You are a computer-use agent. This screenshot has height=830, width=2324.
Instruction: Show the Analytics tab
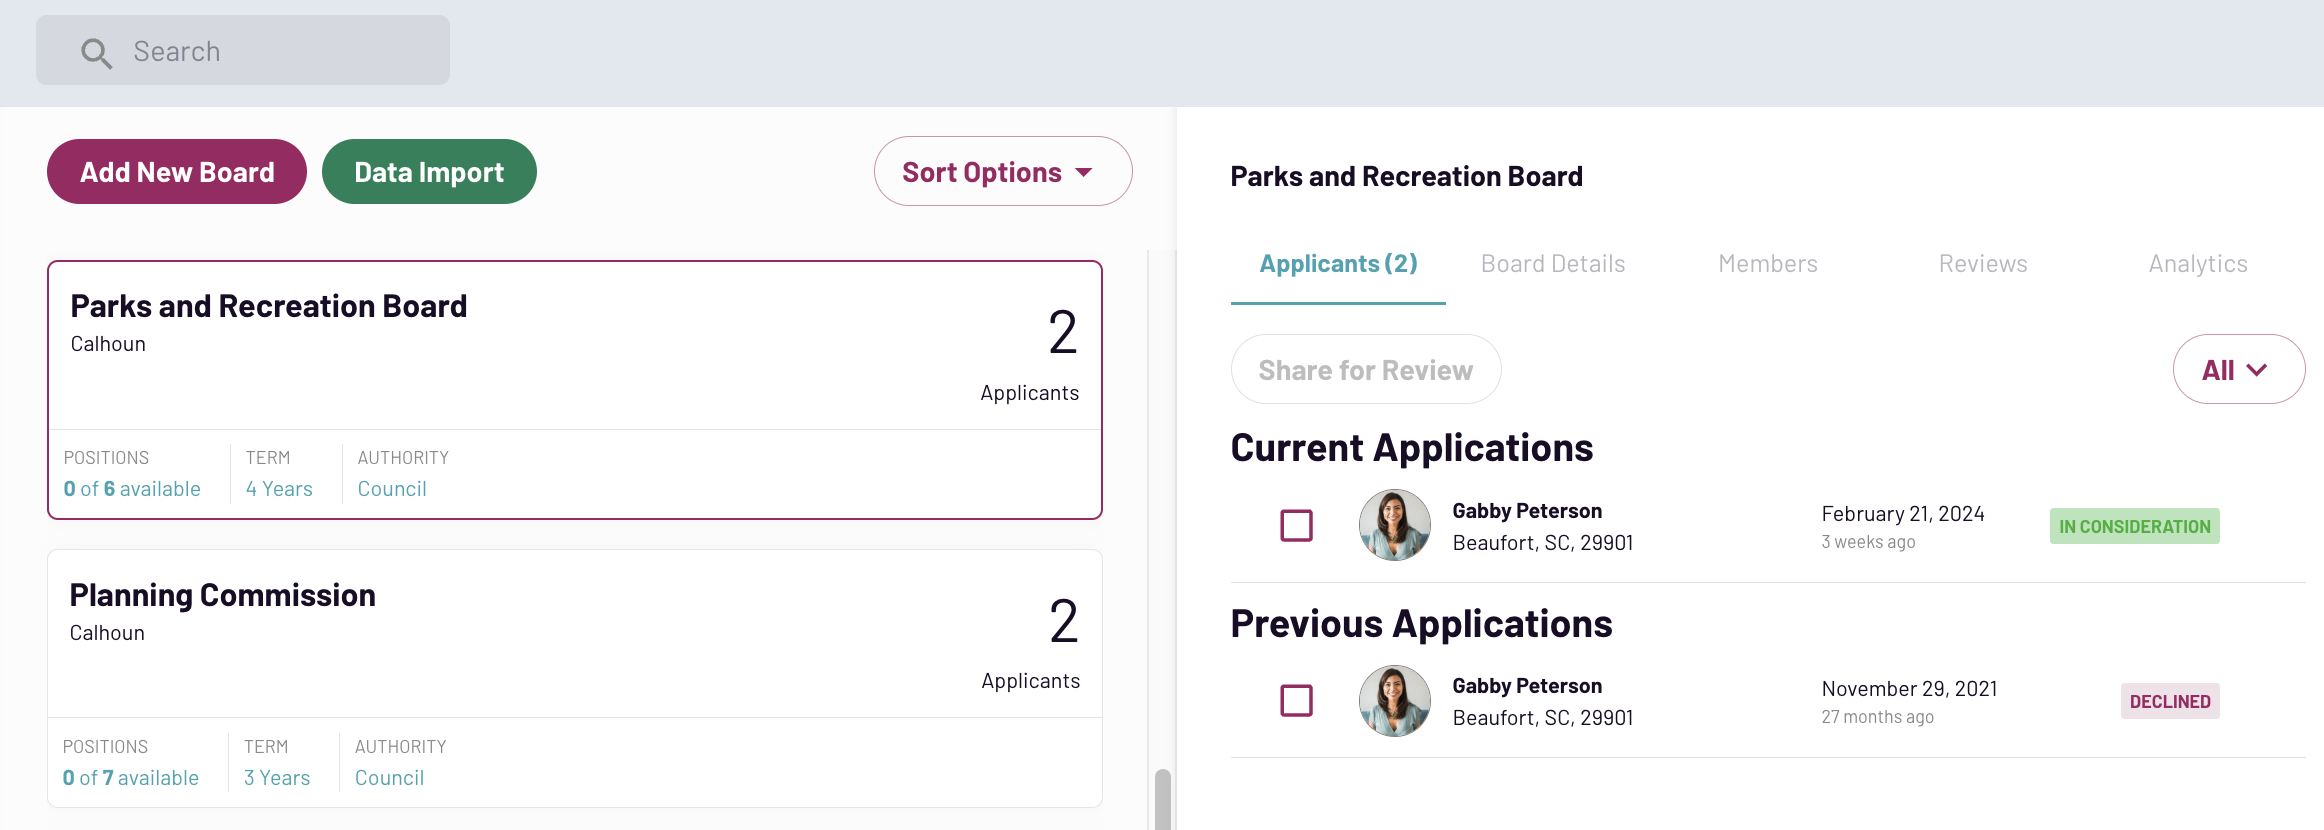tap(2197, 264)
